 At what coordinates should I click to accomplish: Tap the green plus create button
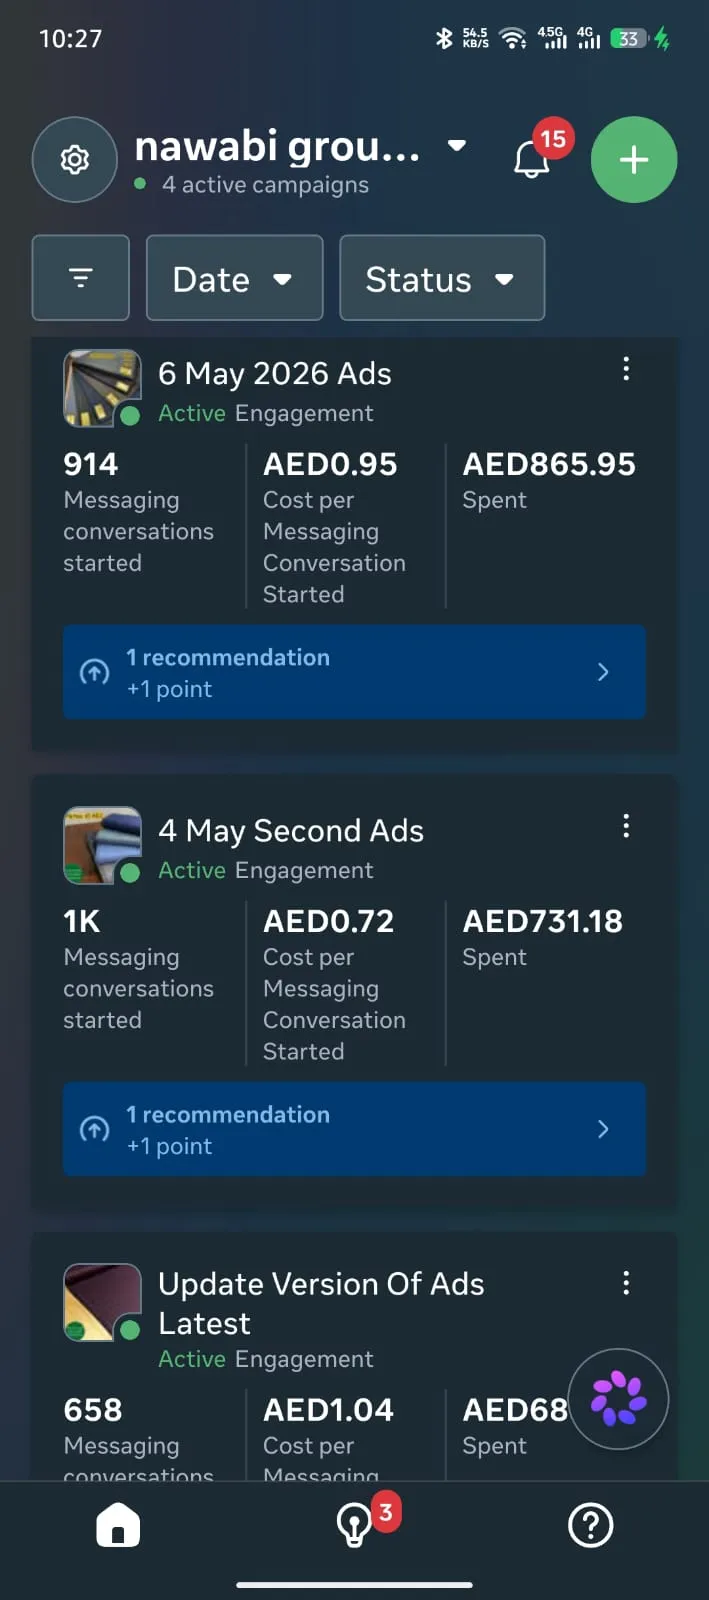(x=634, y=160)
